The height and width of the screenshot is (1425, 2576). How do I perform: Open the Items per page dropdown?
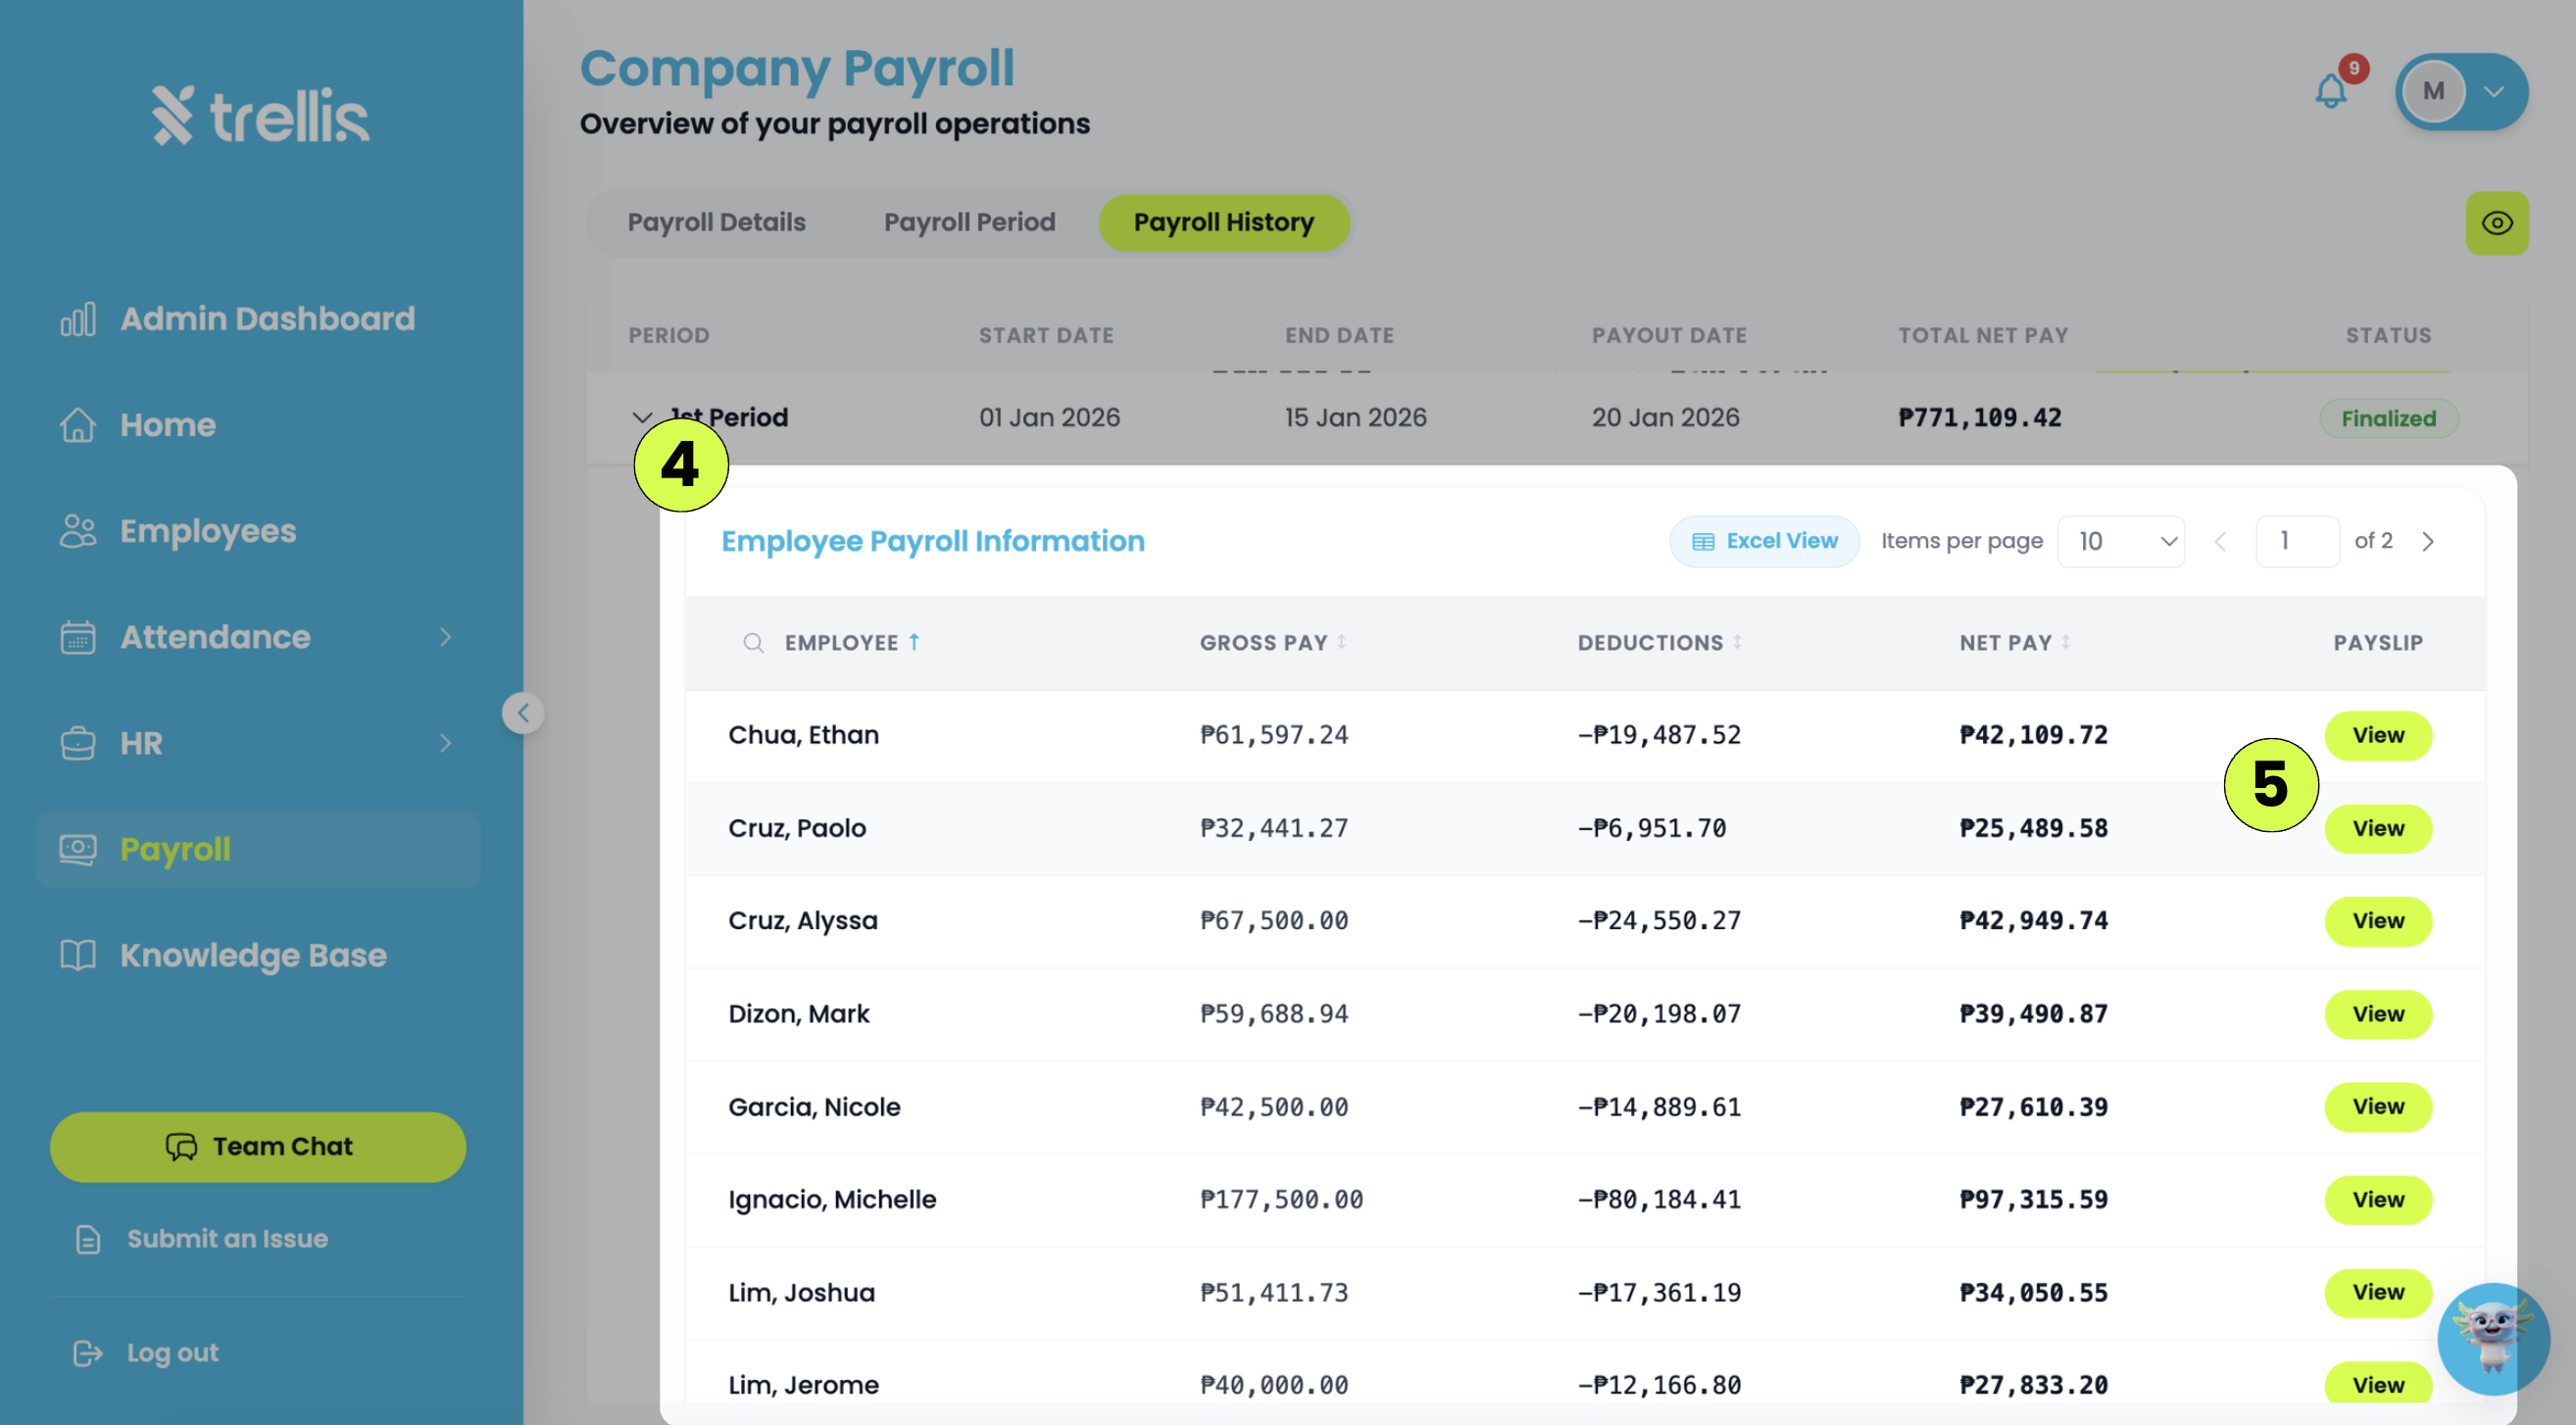click(2120, 541)
